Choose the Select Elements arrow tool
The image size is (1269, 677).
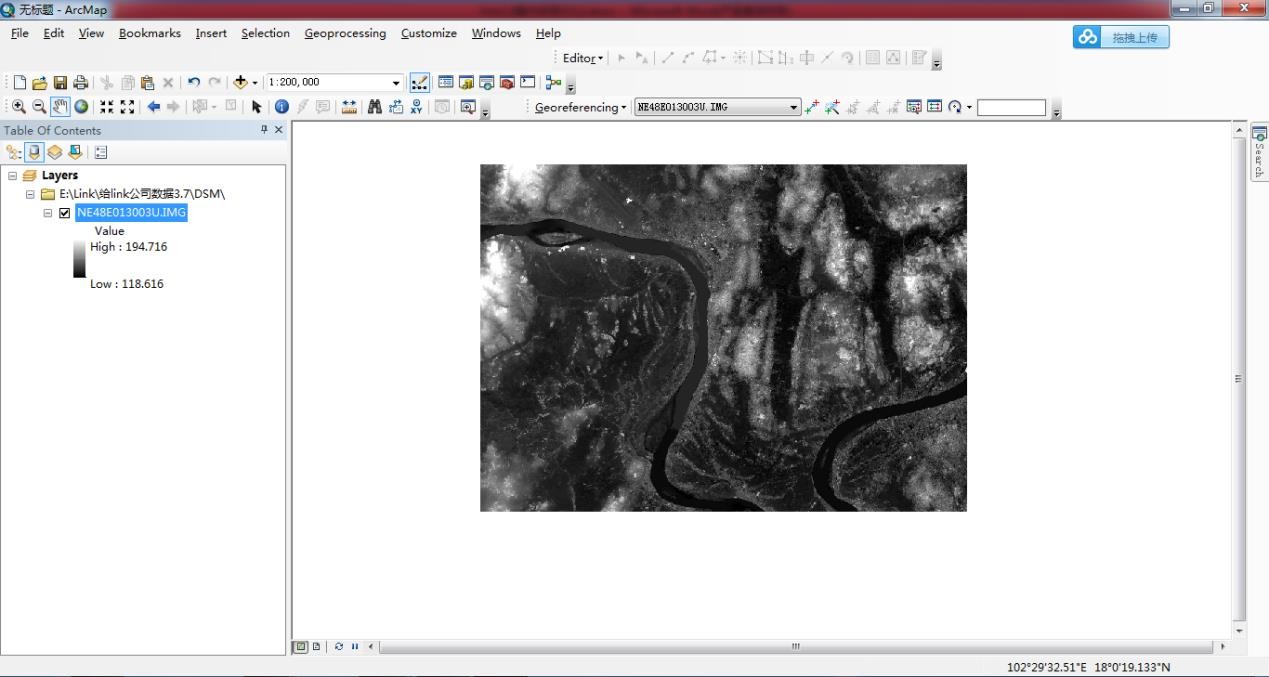tap(256, 107)
